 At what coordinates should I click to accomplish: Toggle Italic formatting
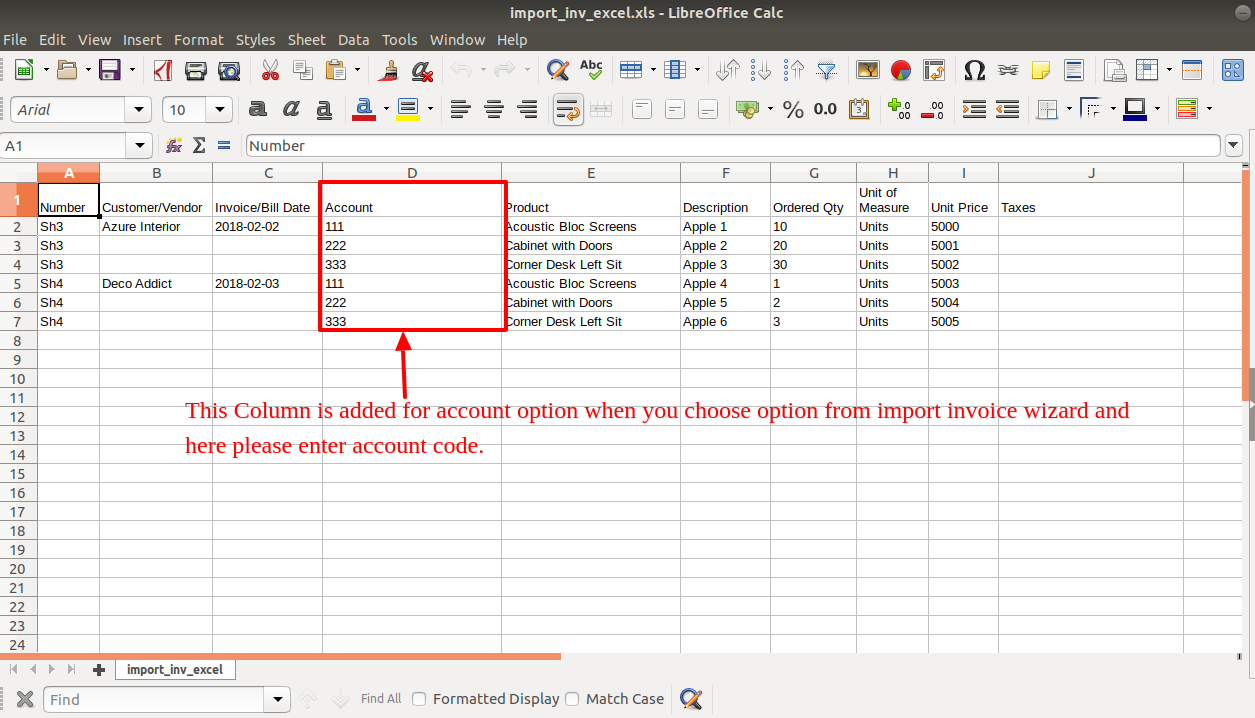291,109
